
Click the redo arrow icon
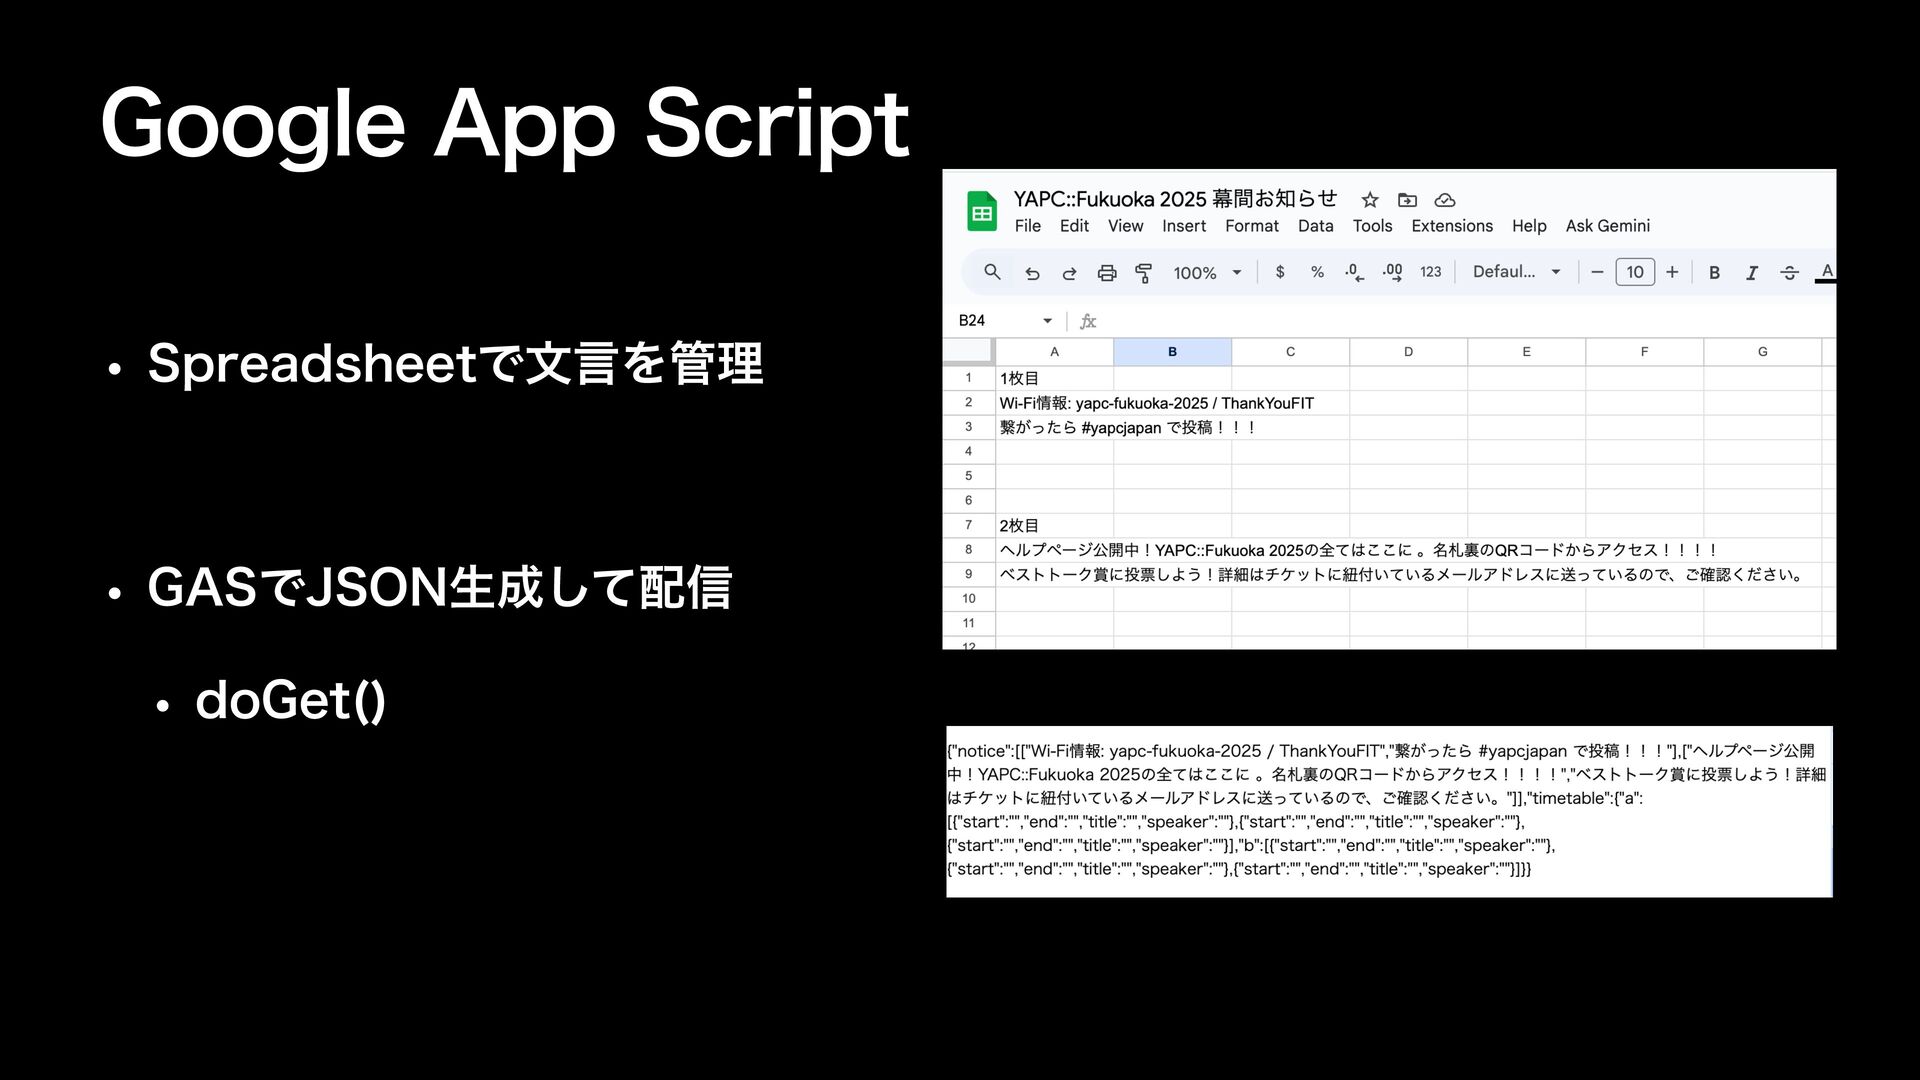tap(1069, 273)
